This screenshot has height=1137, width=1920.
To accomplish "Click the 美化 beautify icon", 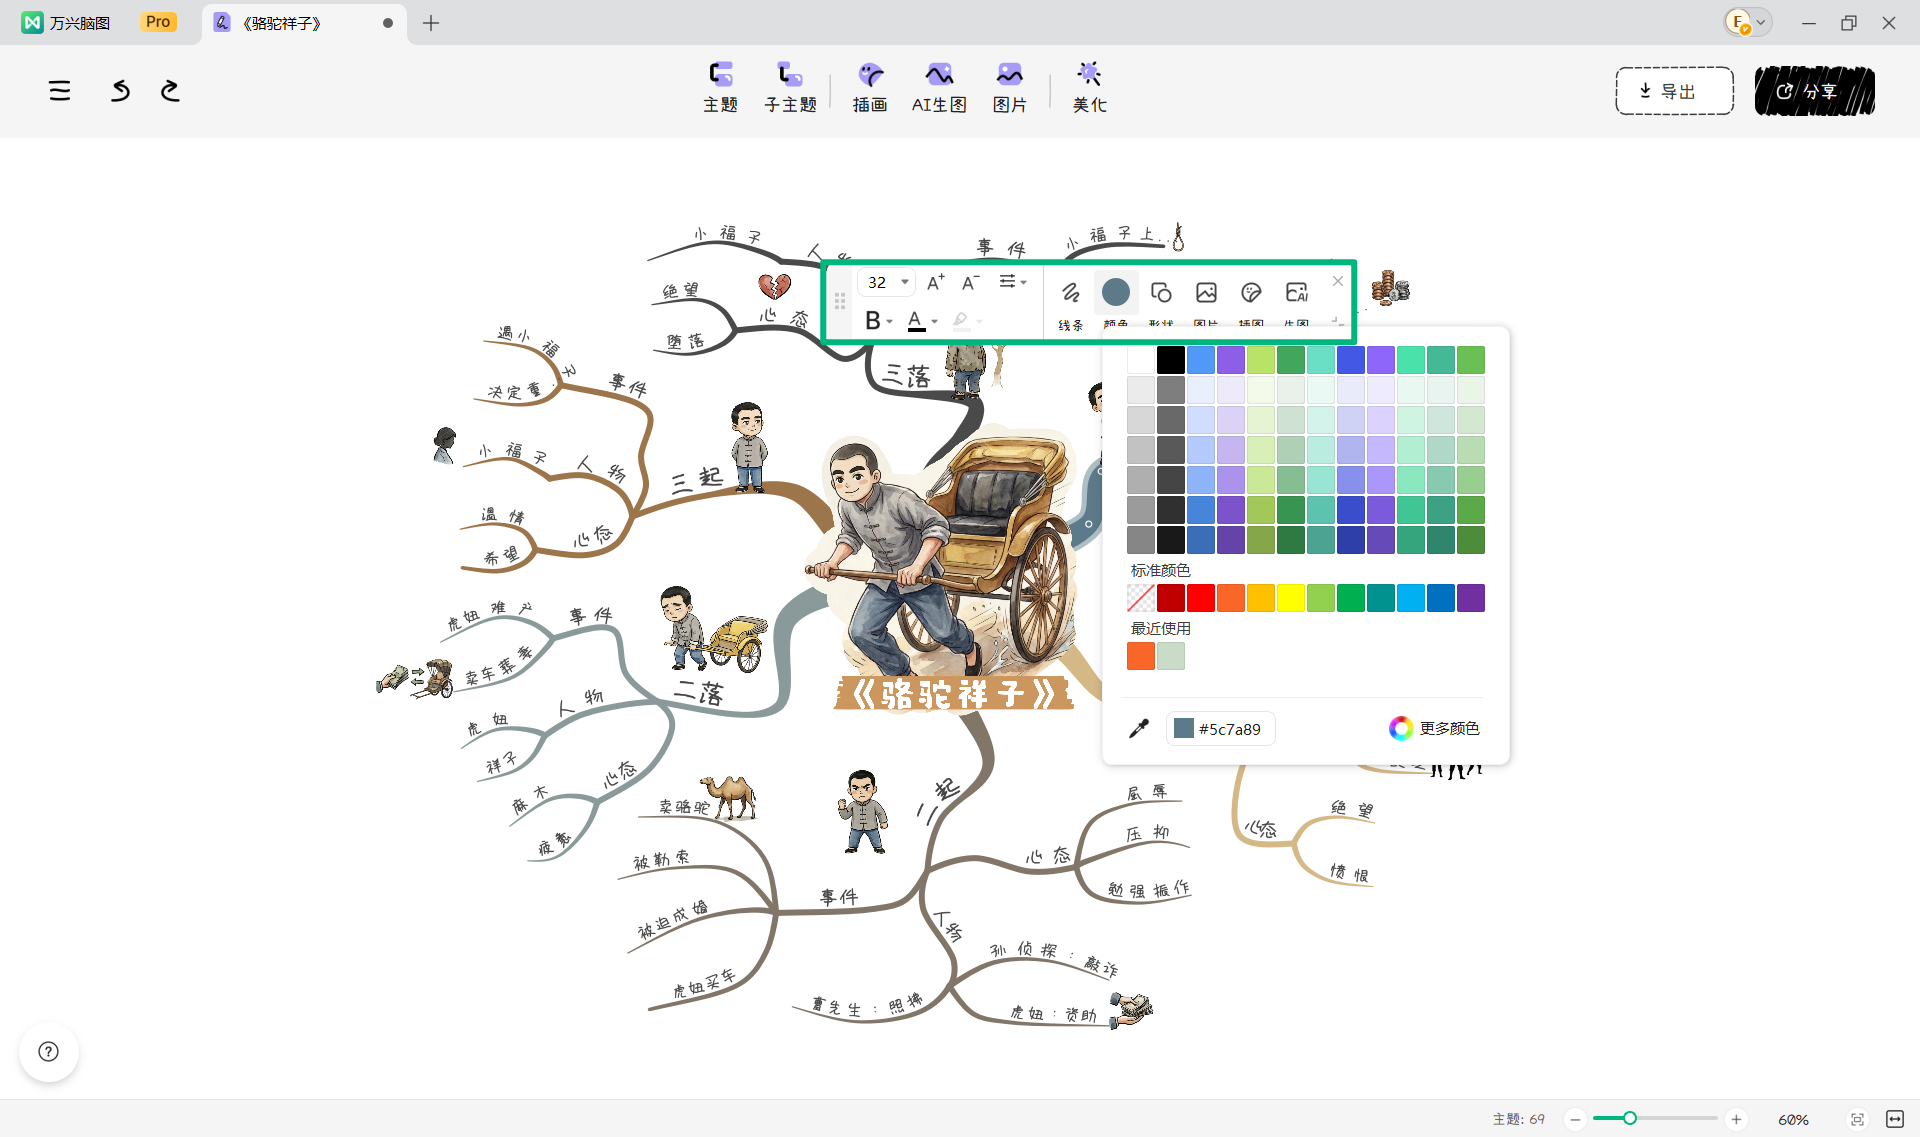I will (1089, 88).
